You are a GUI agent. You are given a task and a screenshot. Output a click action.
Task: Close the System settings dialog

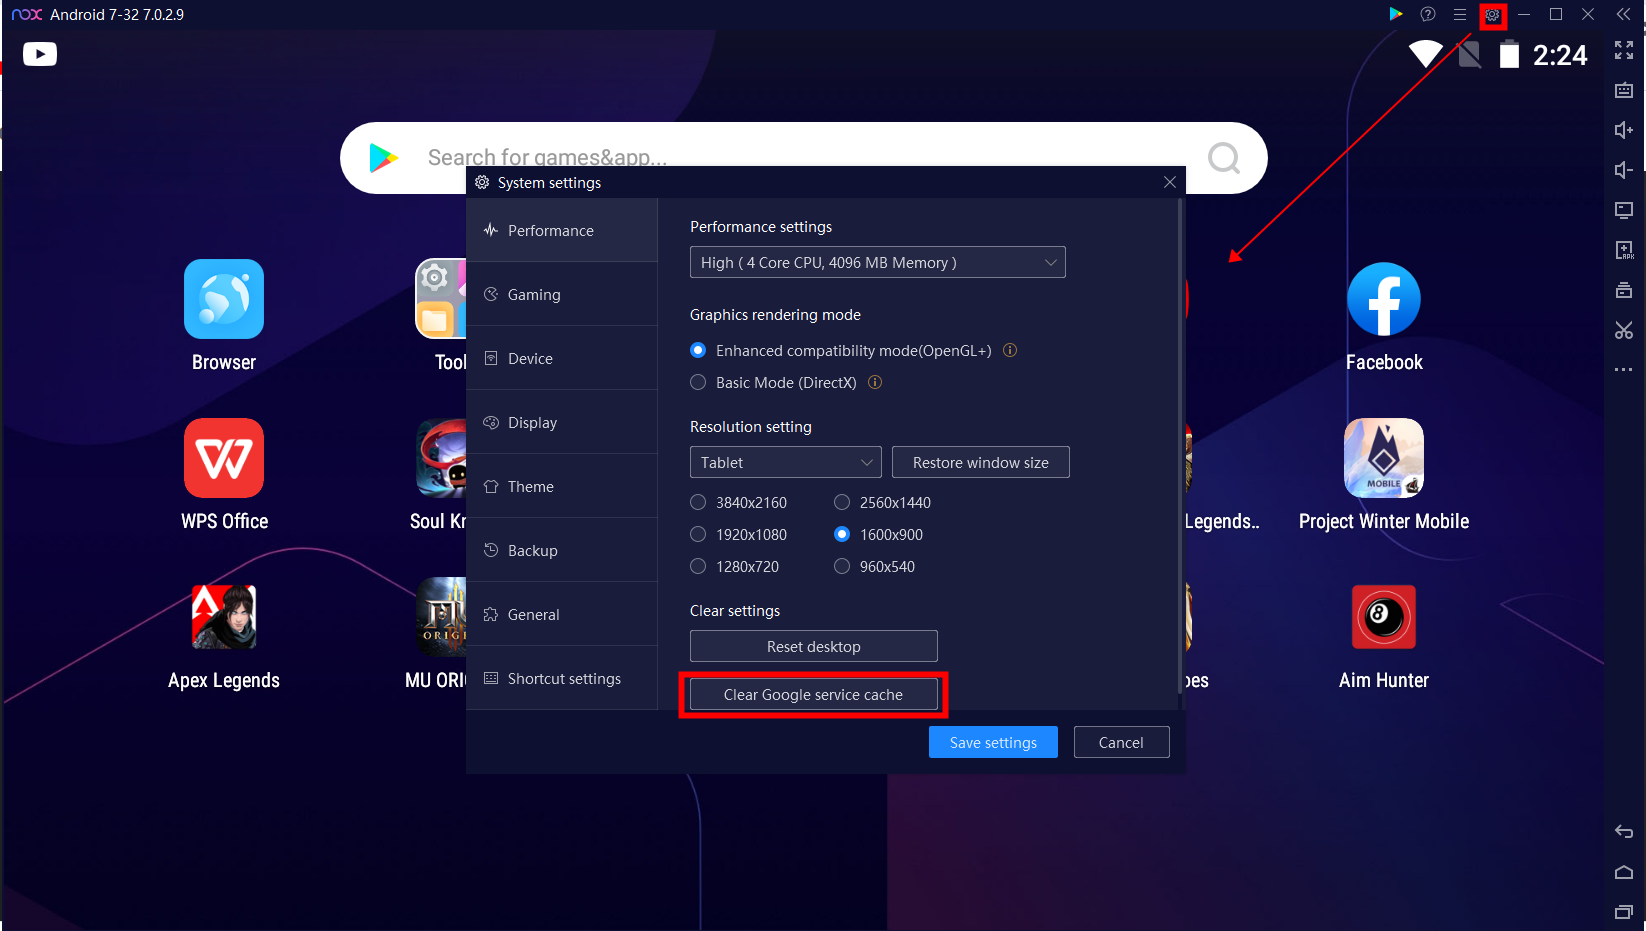click(x=1170, y=182)
